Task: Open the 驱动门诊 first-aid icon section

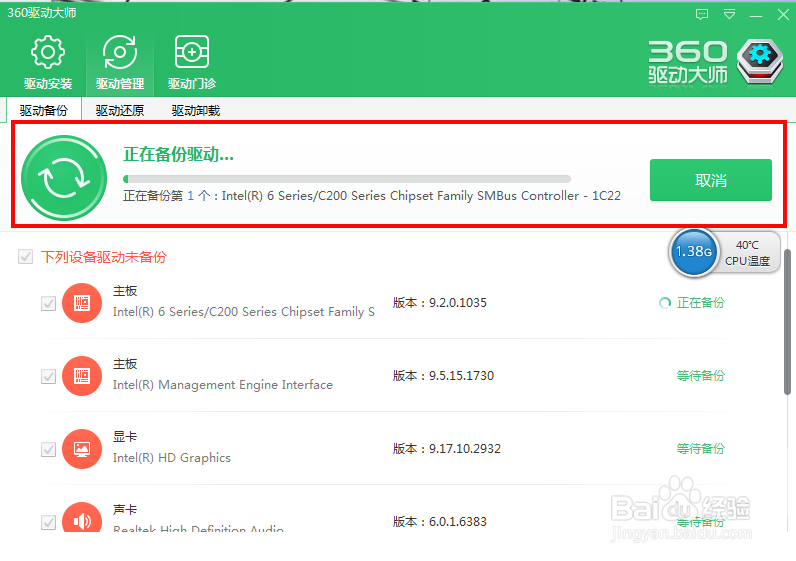Action: [192, 62]
